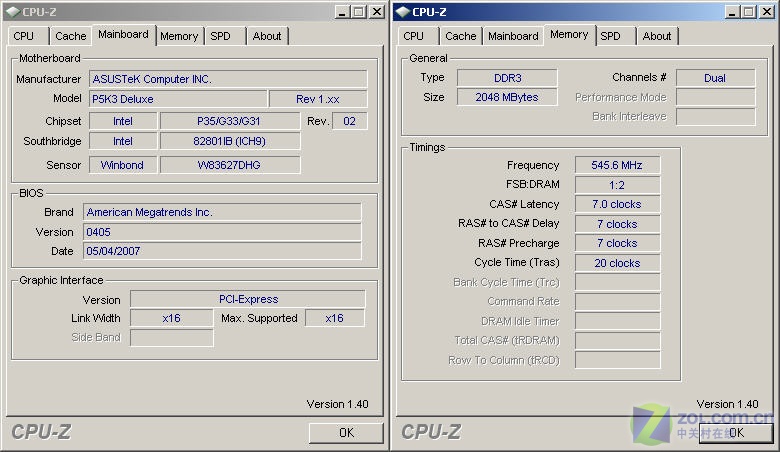
Task: Click the empty Side Band field
Action: [172, 338]
